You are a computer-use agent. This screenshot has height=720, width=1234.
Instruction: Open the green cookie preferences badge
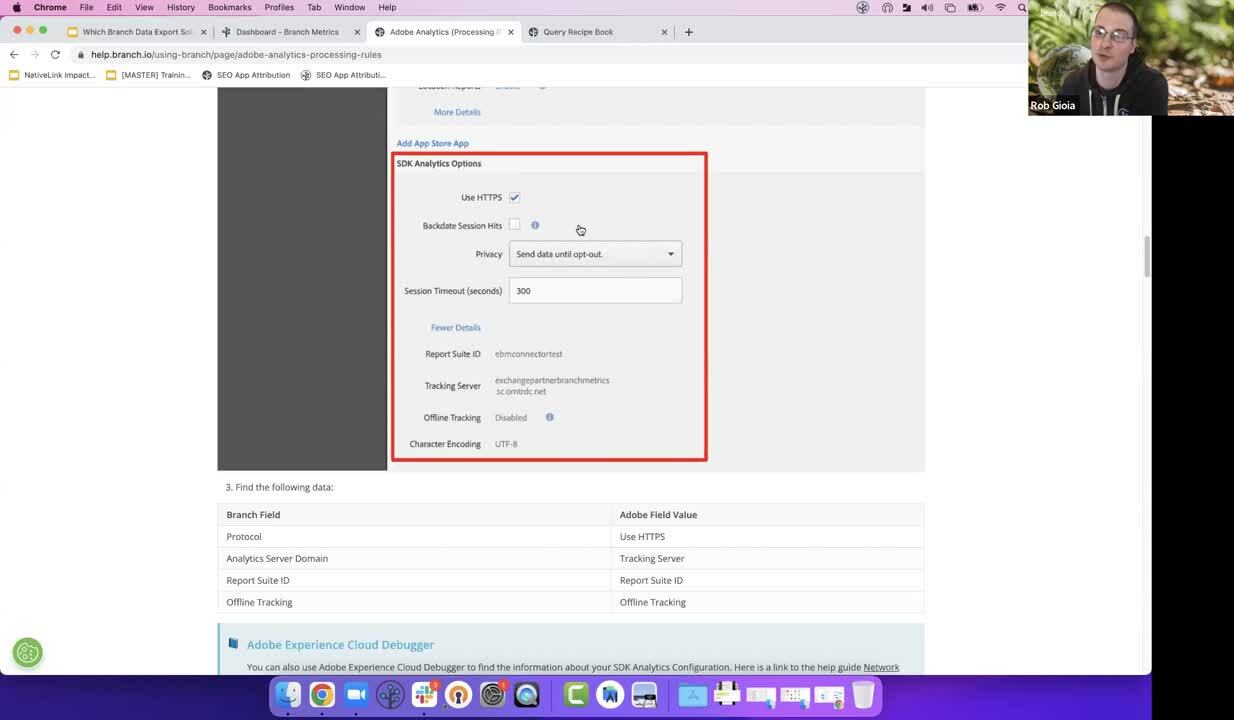pos(28,653)
